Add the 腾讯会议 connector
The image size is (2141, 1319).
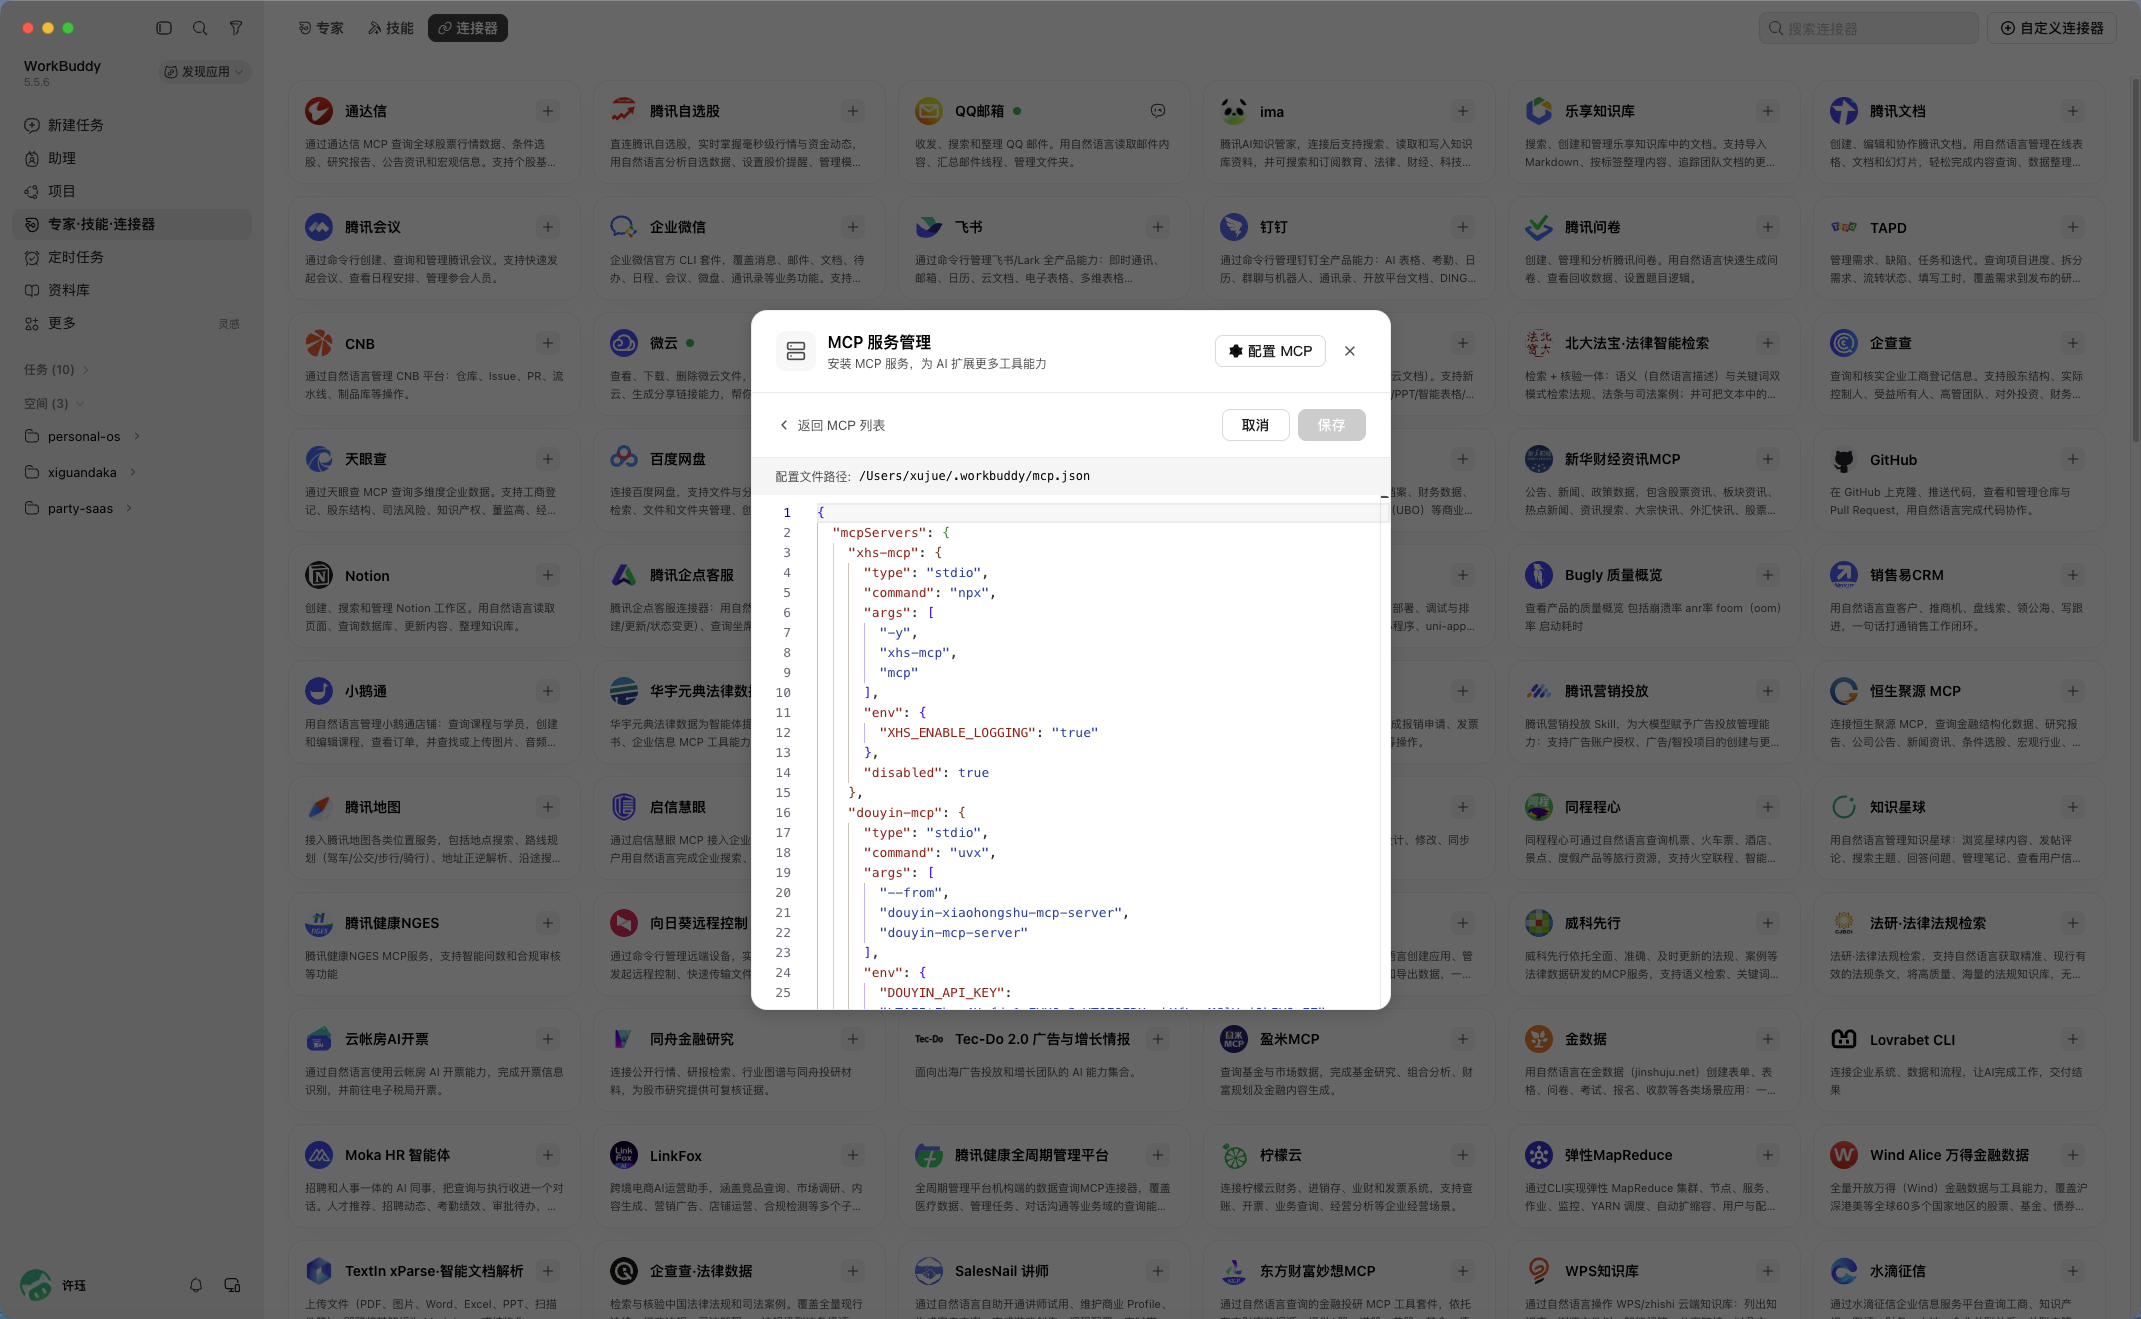tap(547, 227)
